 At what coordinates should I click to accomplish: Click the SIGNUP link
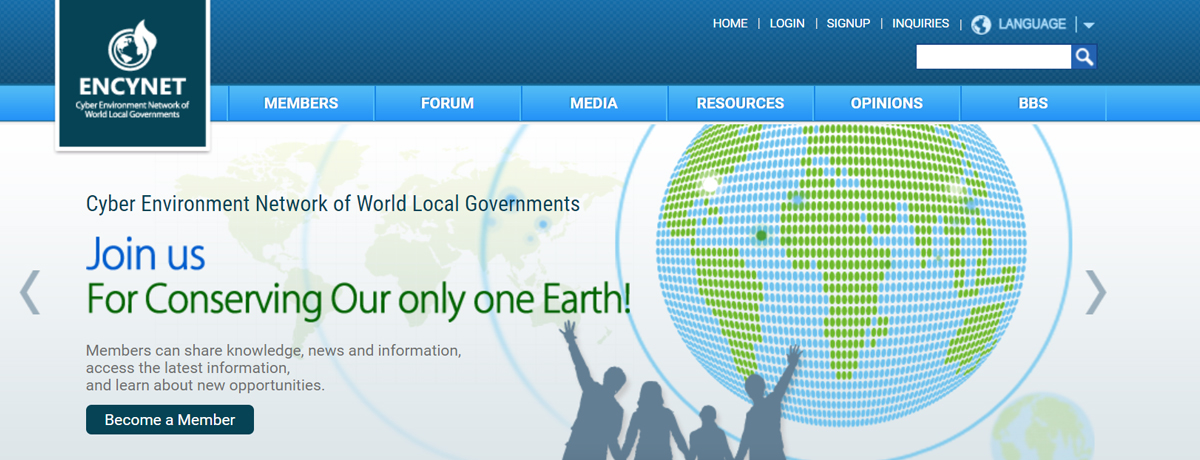tap(848, 24)
